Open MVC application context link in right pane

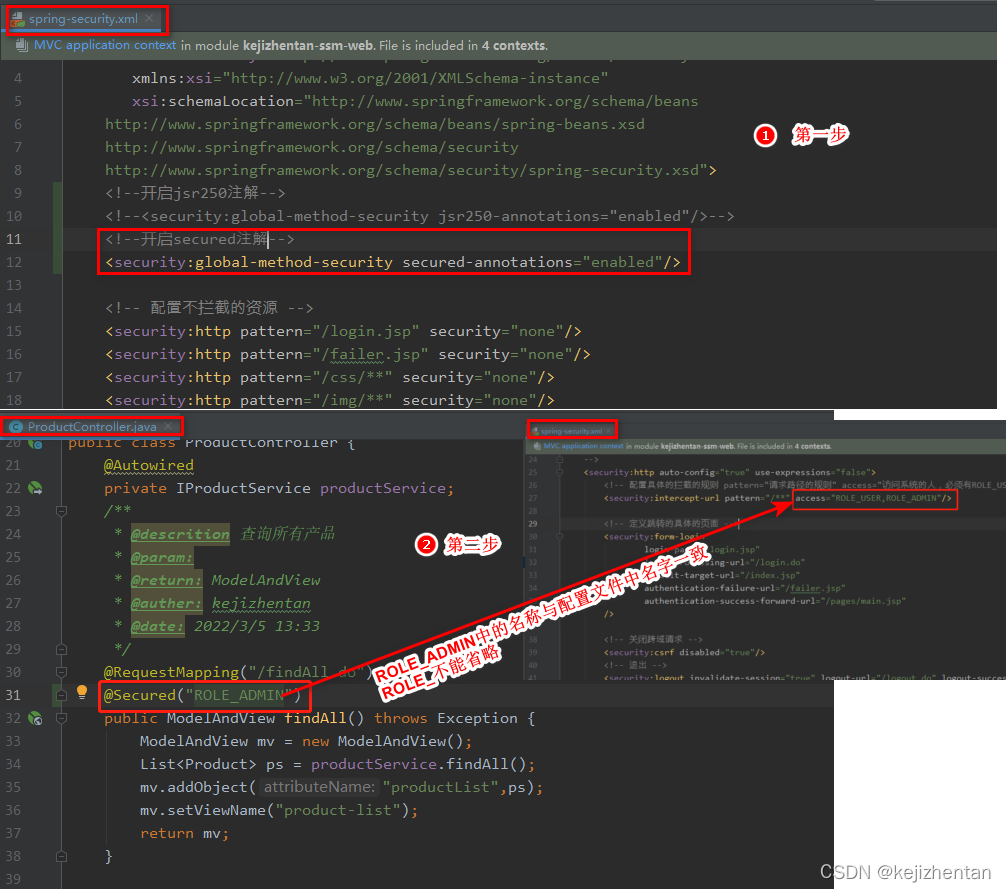point(583,446)
